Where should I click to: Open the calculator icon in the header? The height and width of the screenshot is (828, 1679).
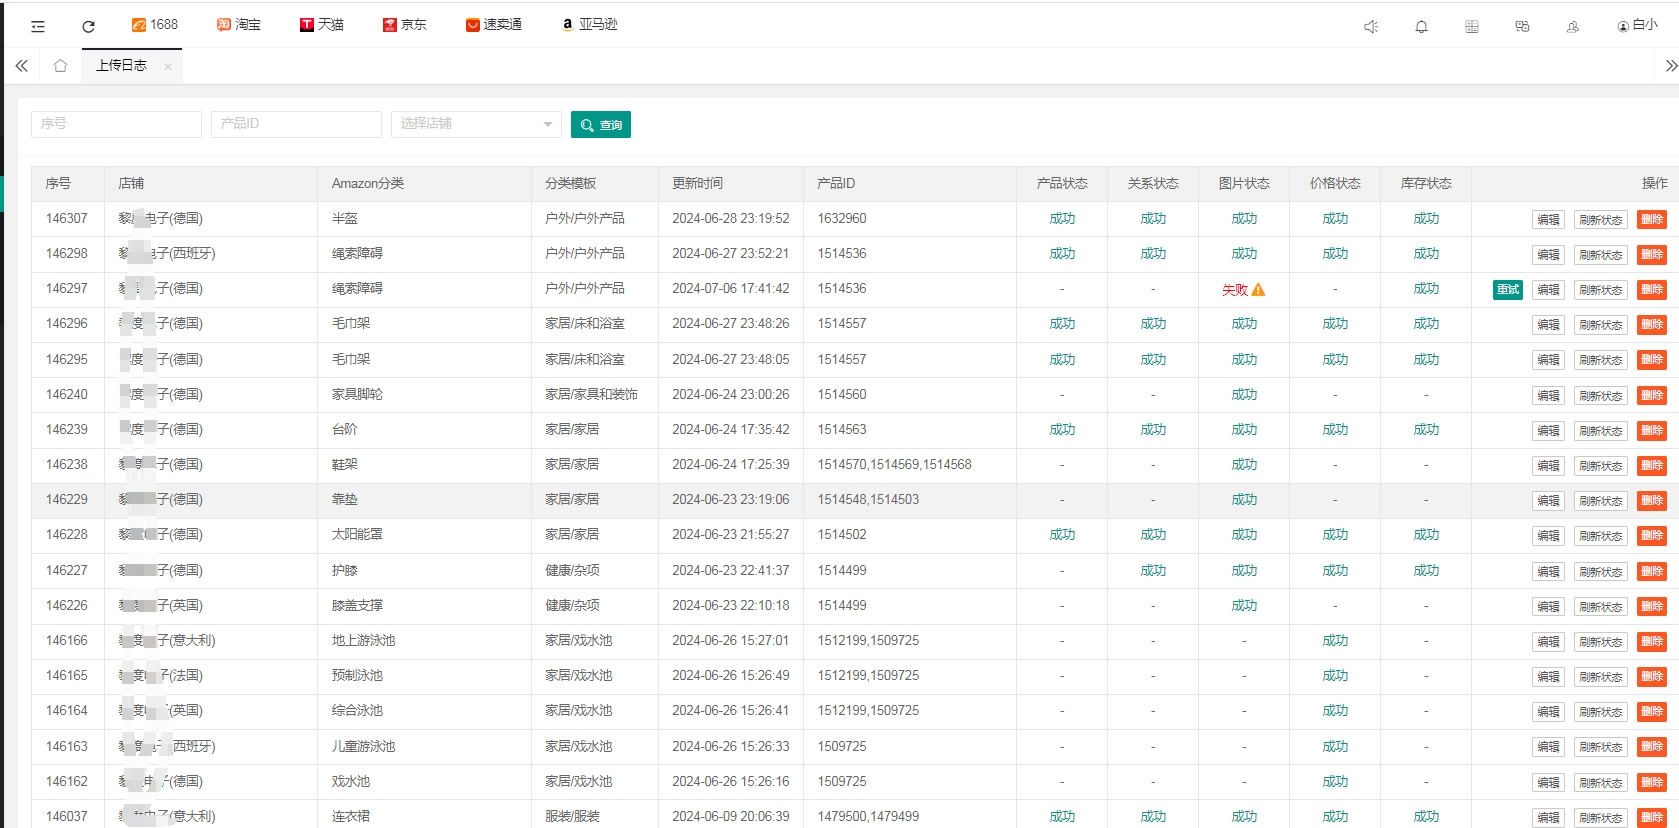(1472, 26)
